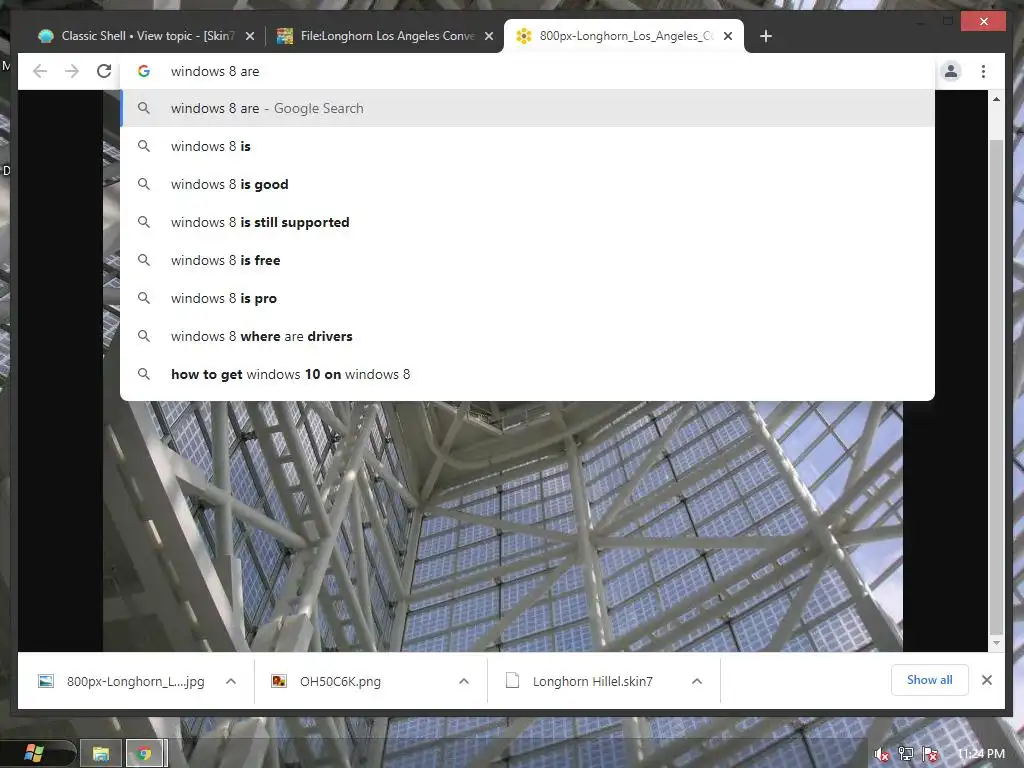Click search icon beside 'where are drivers' suggestion
This screenshot has height=768, width=1024.
coord(144,336)
